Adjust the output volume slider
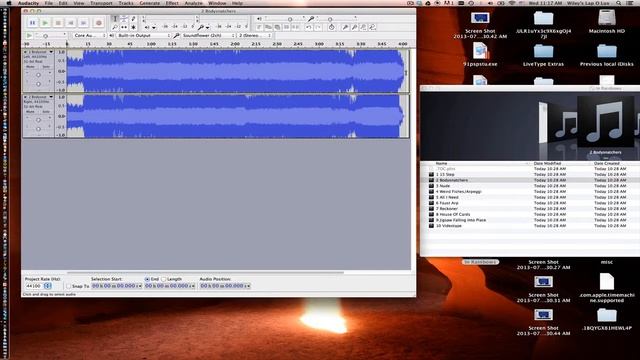This screenshot has height=360, width=640. [290, 19]
